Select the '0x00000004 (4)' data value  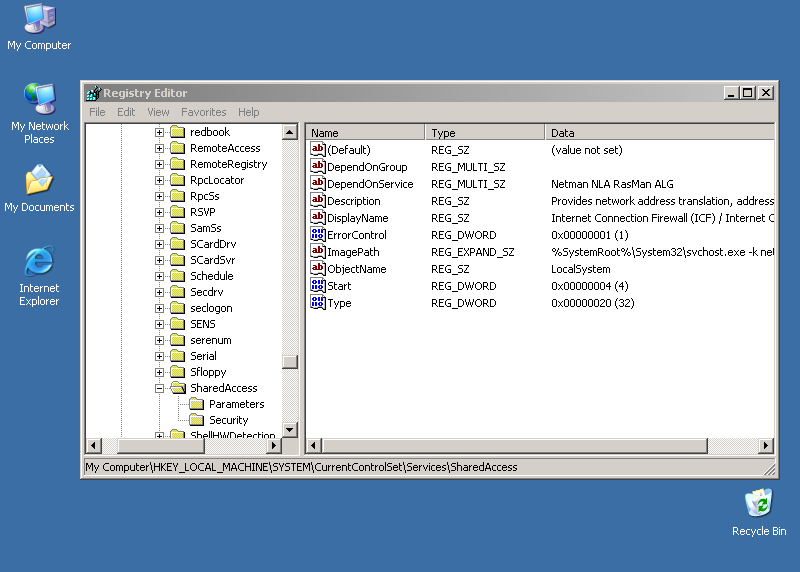[590, 286]
